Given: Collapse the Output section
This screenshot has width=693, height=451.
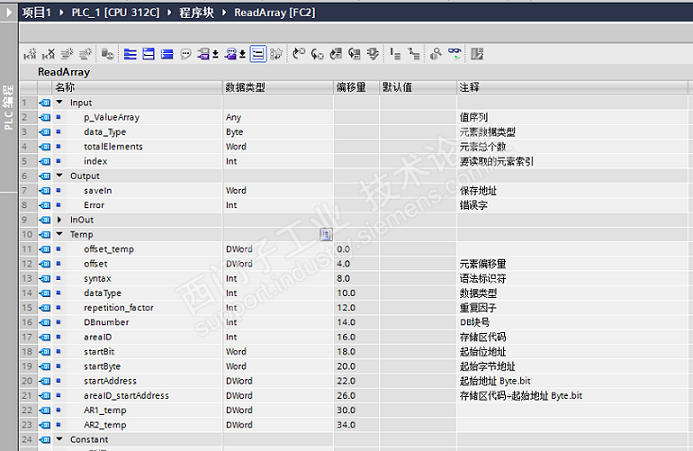Looking at the screenshot, I should pos(60,176).
